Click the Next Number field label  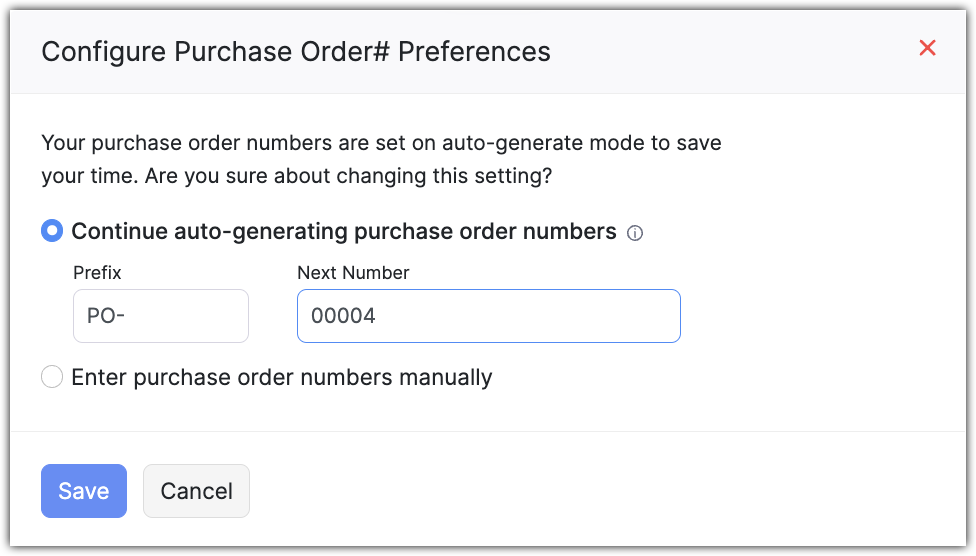point(353,272)
